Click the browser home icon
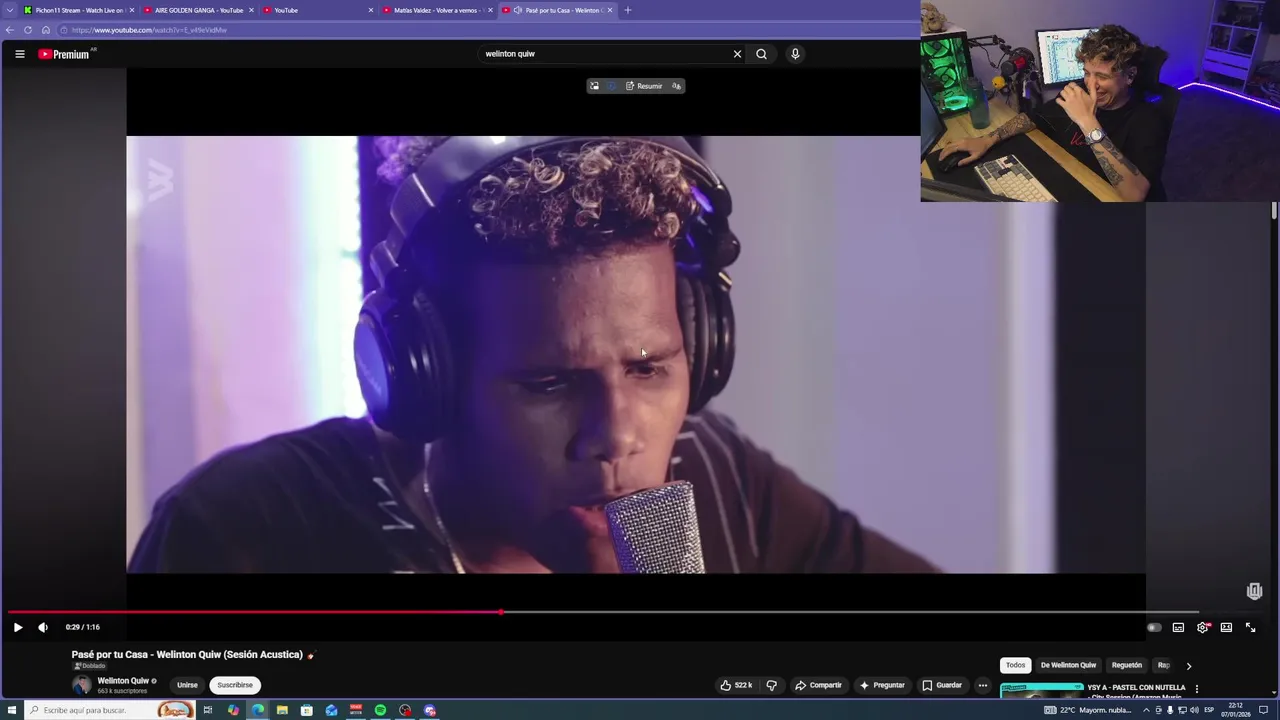This screenshot has height=720, width=1280. (x=46, y=30)
